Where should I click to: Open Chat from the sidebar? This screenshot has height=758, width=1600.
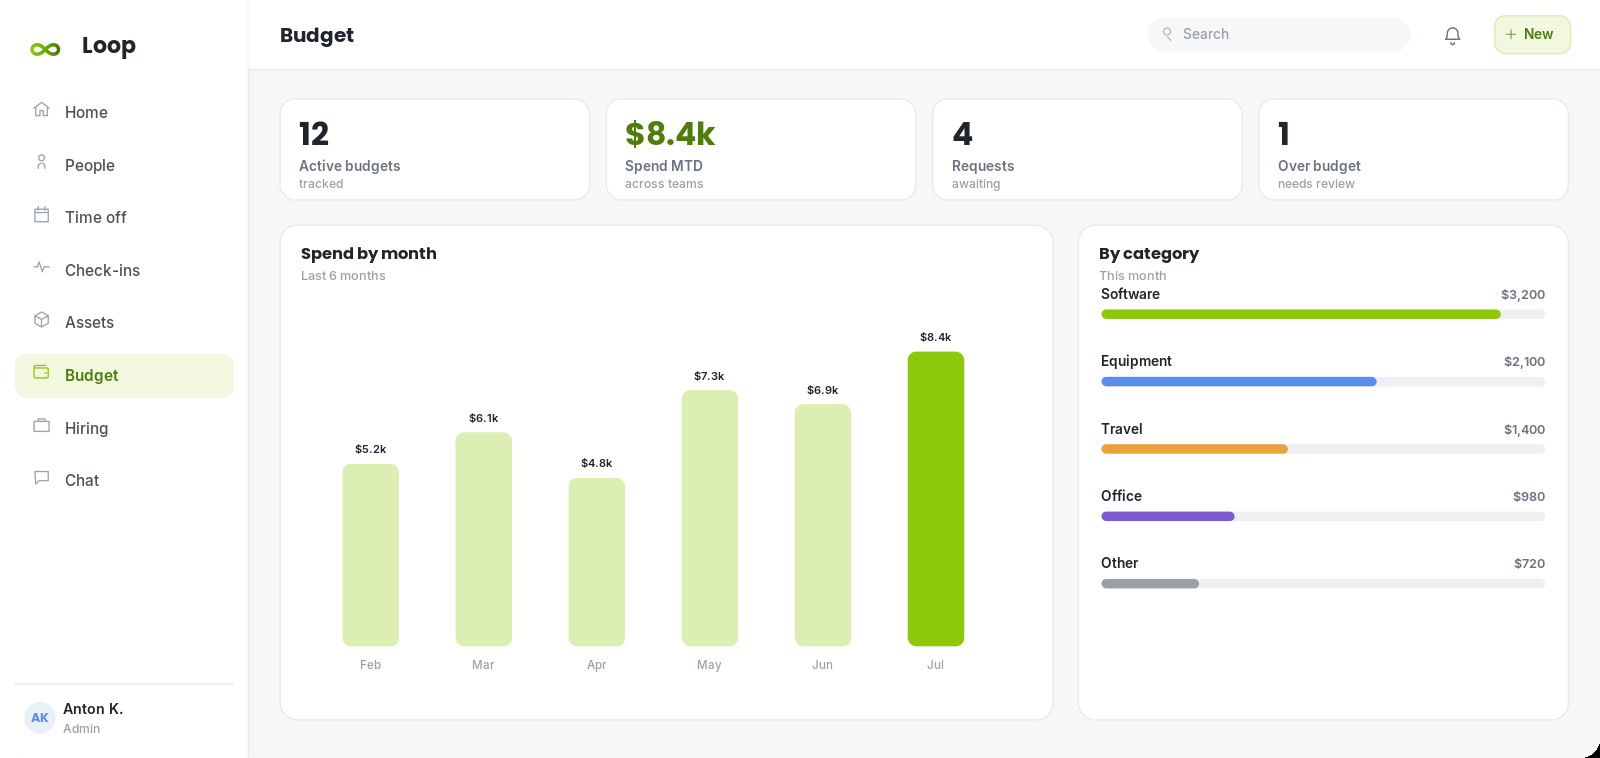pos(124,480)
